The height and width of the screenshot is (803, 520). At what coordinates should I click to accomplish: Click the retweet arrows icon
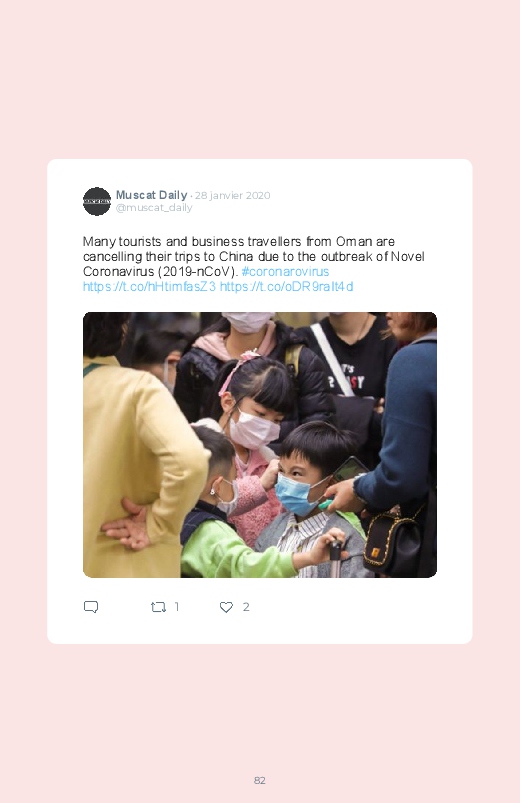(158, 607)
